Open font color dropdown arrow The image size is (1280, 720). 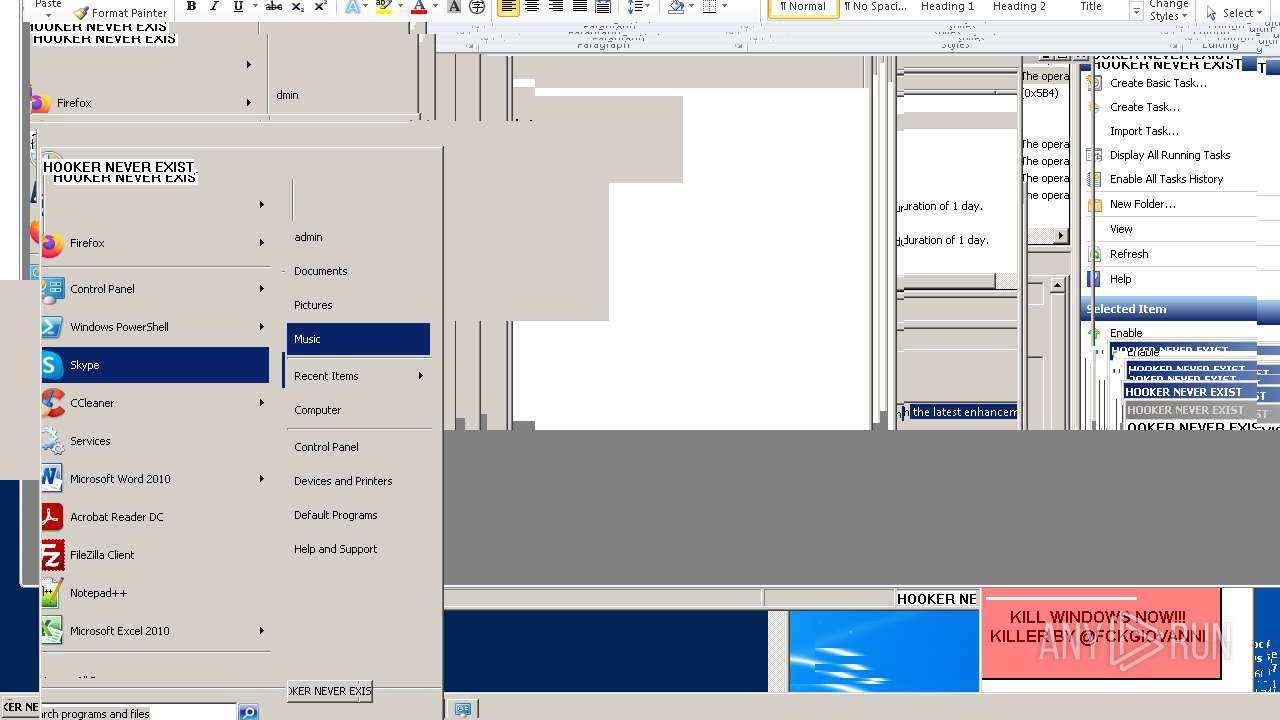click(435, 6)
